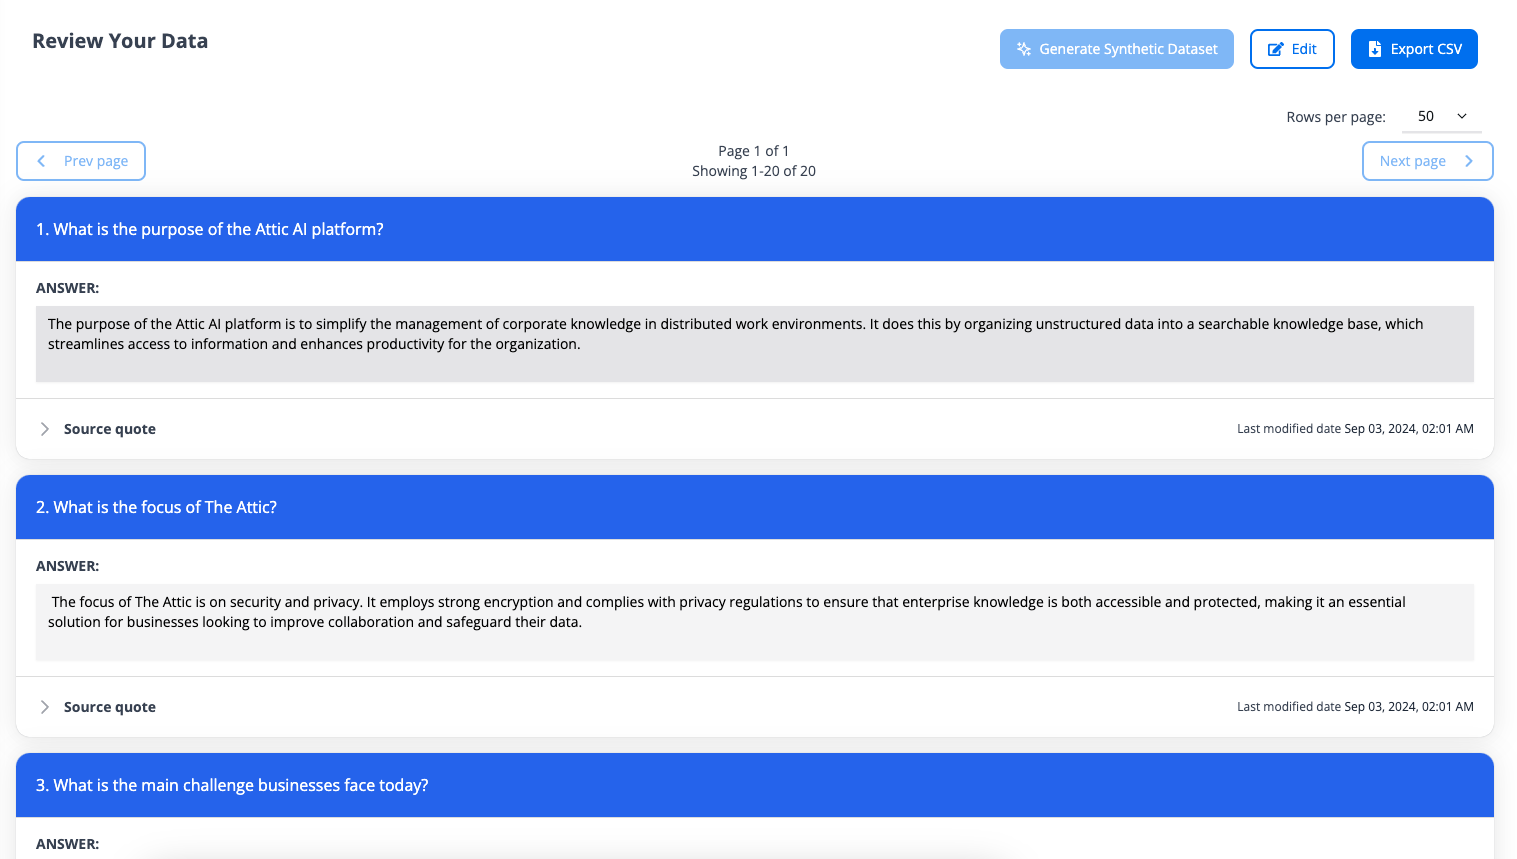The height and width of the screenshot is (859, 1517).
Task: Click the "Showing 1-20 of 20" text
Action: [x=753, y=171]
